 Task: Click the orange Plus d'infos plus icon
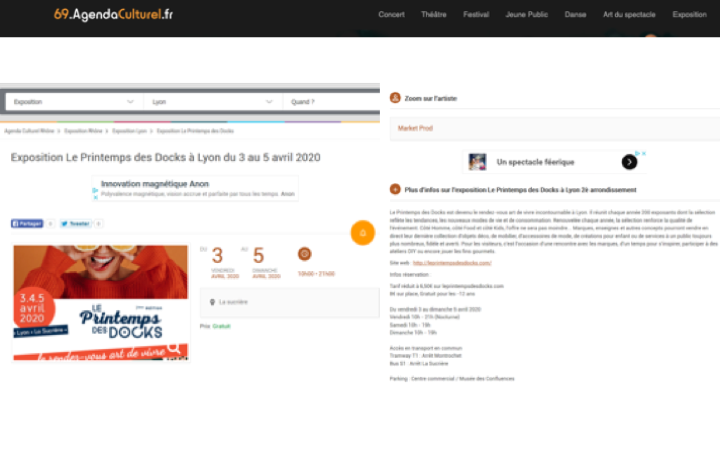tap(396, 188)
